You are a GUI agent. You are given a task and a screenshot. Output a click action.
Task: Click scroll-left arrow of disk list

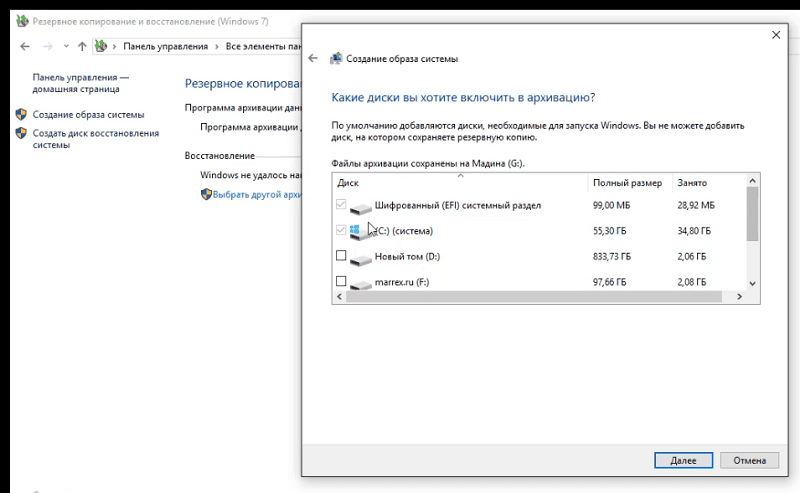(340, 297)
